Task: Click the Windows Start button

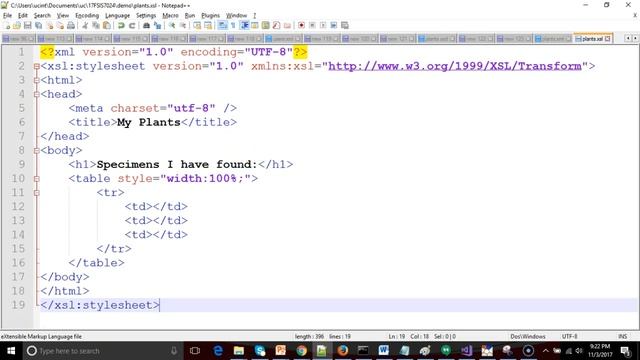Action: [x=11, y=351]
